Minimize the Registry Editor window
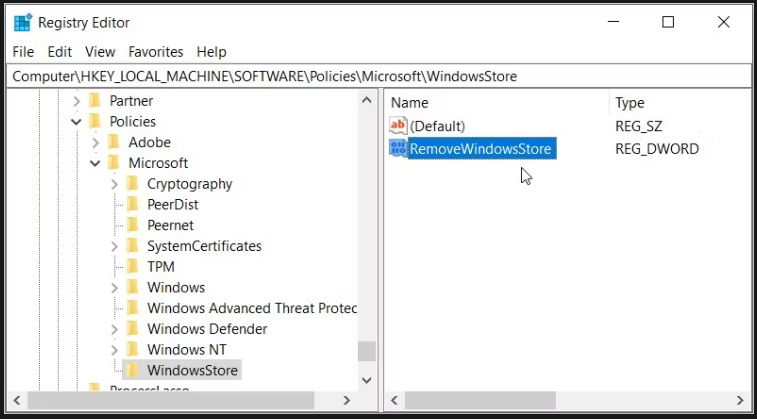 pos(613,22)
